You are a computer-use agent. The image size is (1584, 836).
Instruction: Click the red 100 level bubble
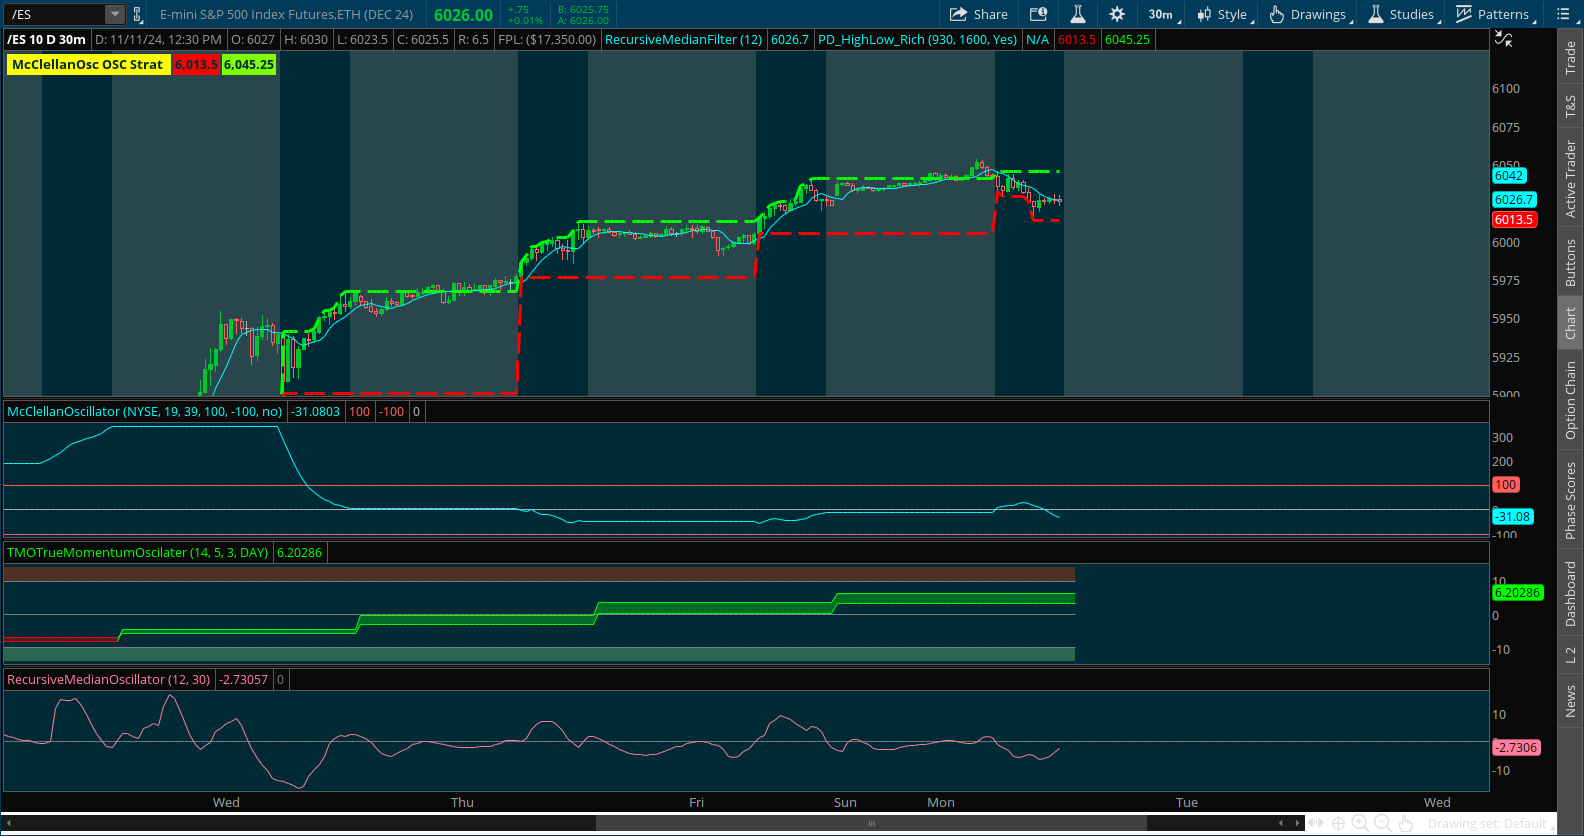(x=1505, y=485)
